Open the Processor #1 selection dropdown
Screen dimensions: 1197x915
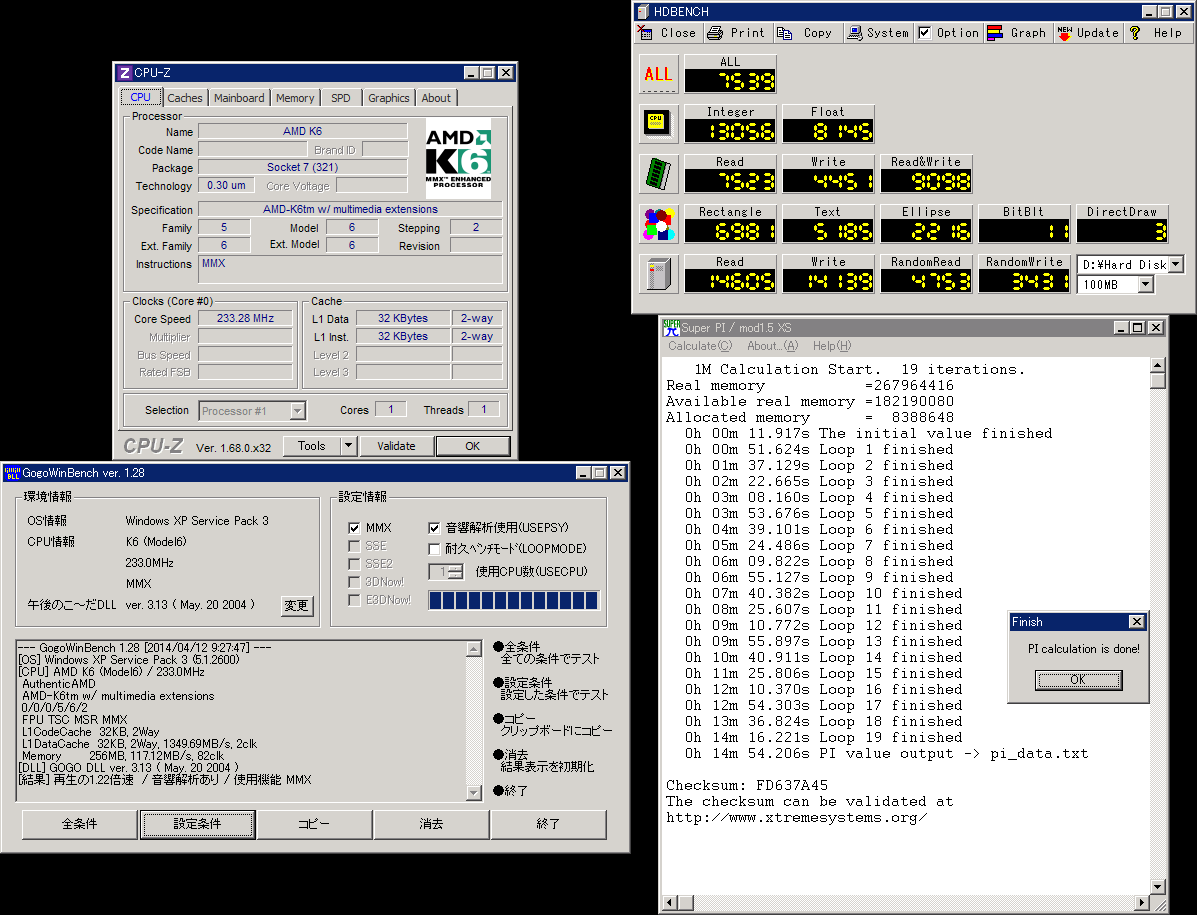click(298, 411)
